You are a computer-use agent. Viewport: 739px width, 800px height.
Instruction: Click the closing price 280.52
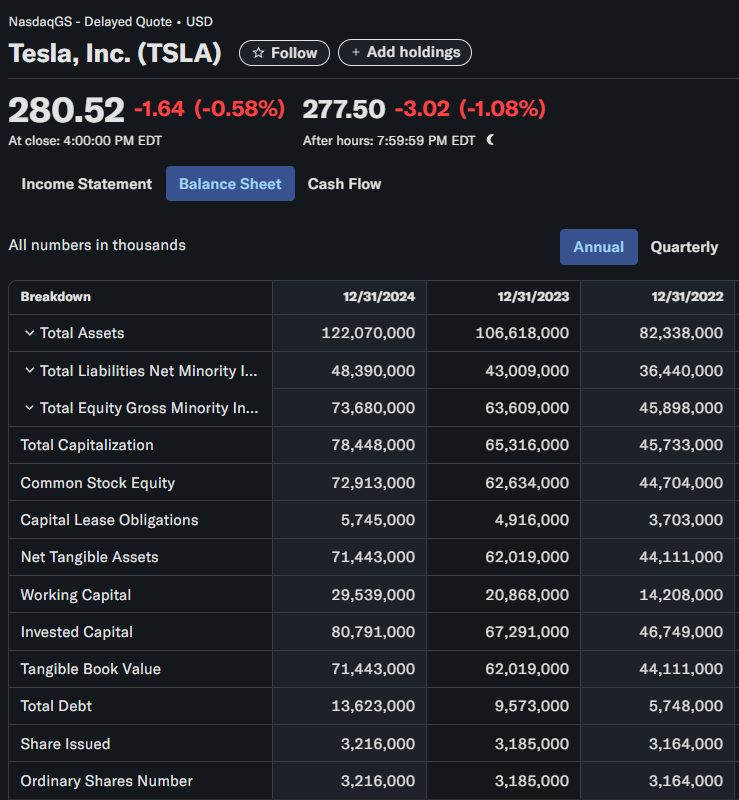[x=66, y=109]
